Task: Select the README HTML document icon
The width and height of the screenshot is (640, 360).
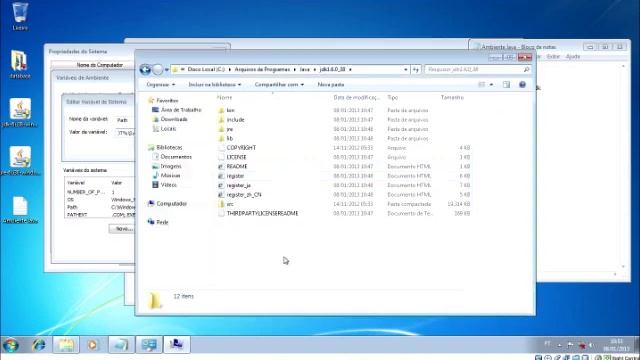Action: point(221,167)
